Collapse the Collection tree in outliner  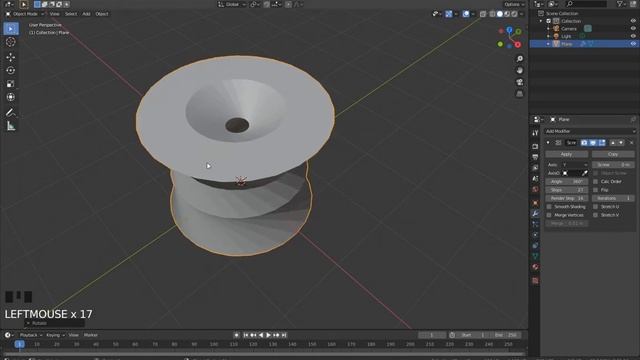coord(541,21)
